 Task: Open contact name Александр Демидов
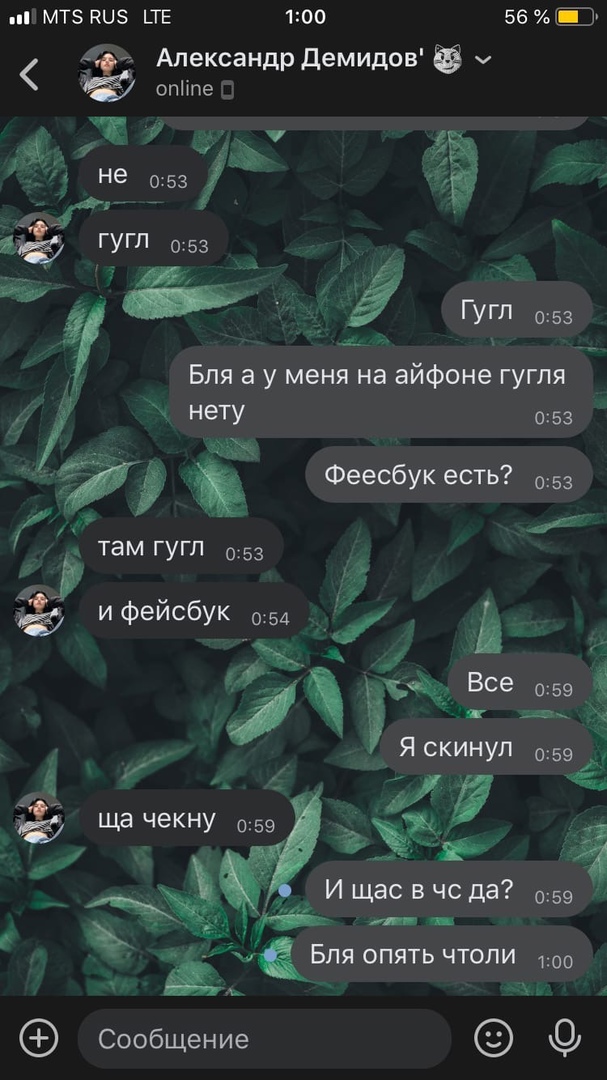(x=290, y=59)
